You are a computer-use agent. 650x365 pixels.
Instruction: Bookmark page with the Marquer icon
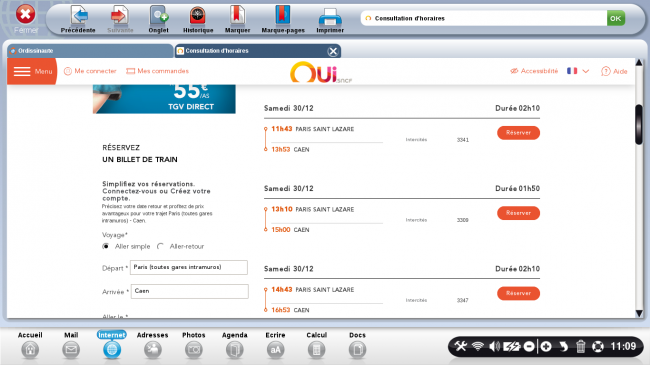(237, 16)
